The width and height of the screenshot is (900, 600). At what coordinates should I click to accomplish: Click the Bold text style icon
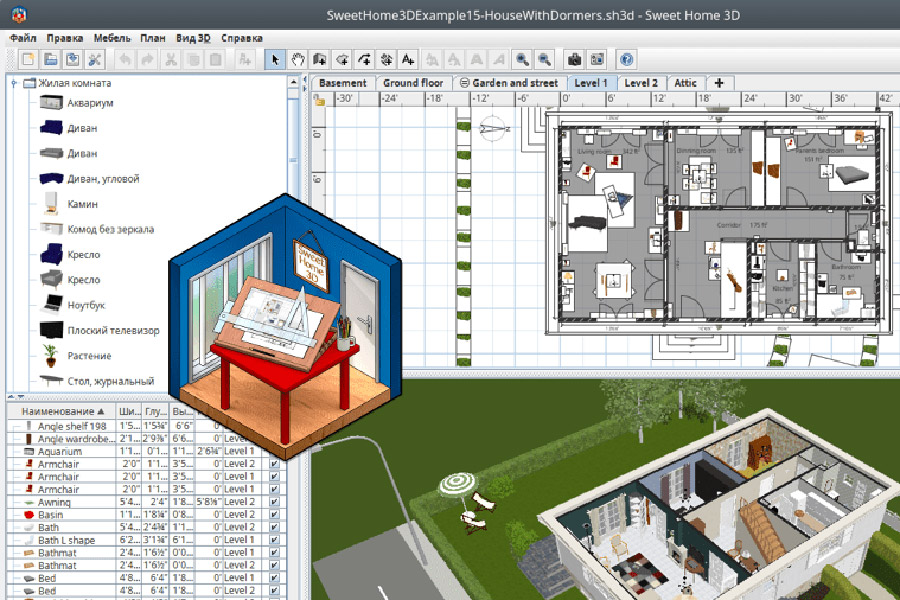(476, 59)
